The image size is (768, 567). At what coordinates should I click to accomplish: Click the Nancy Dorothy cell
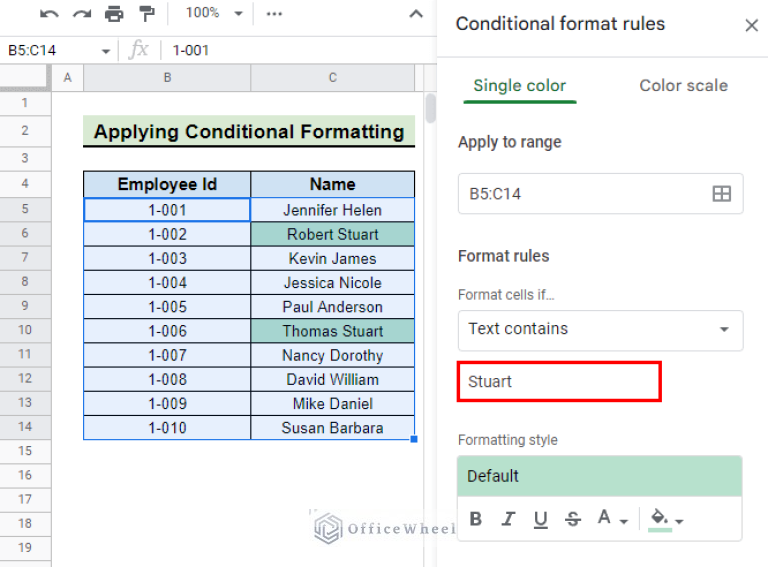pos(333,355)
